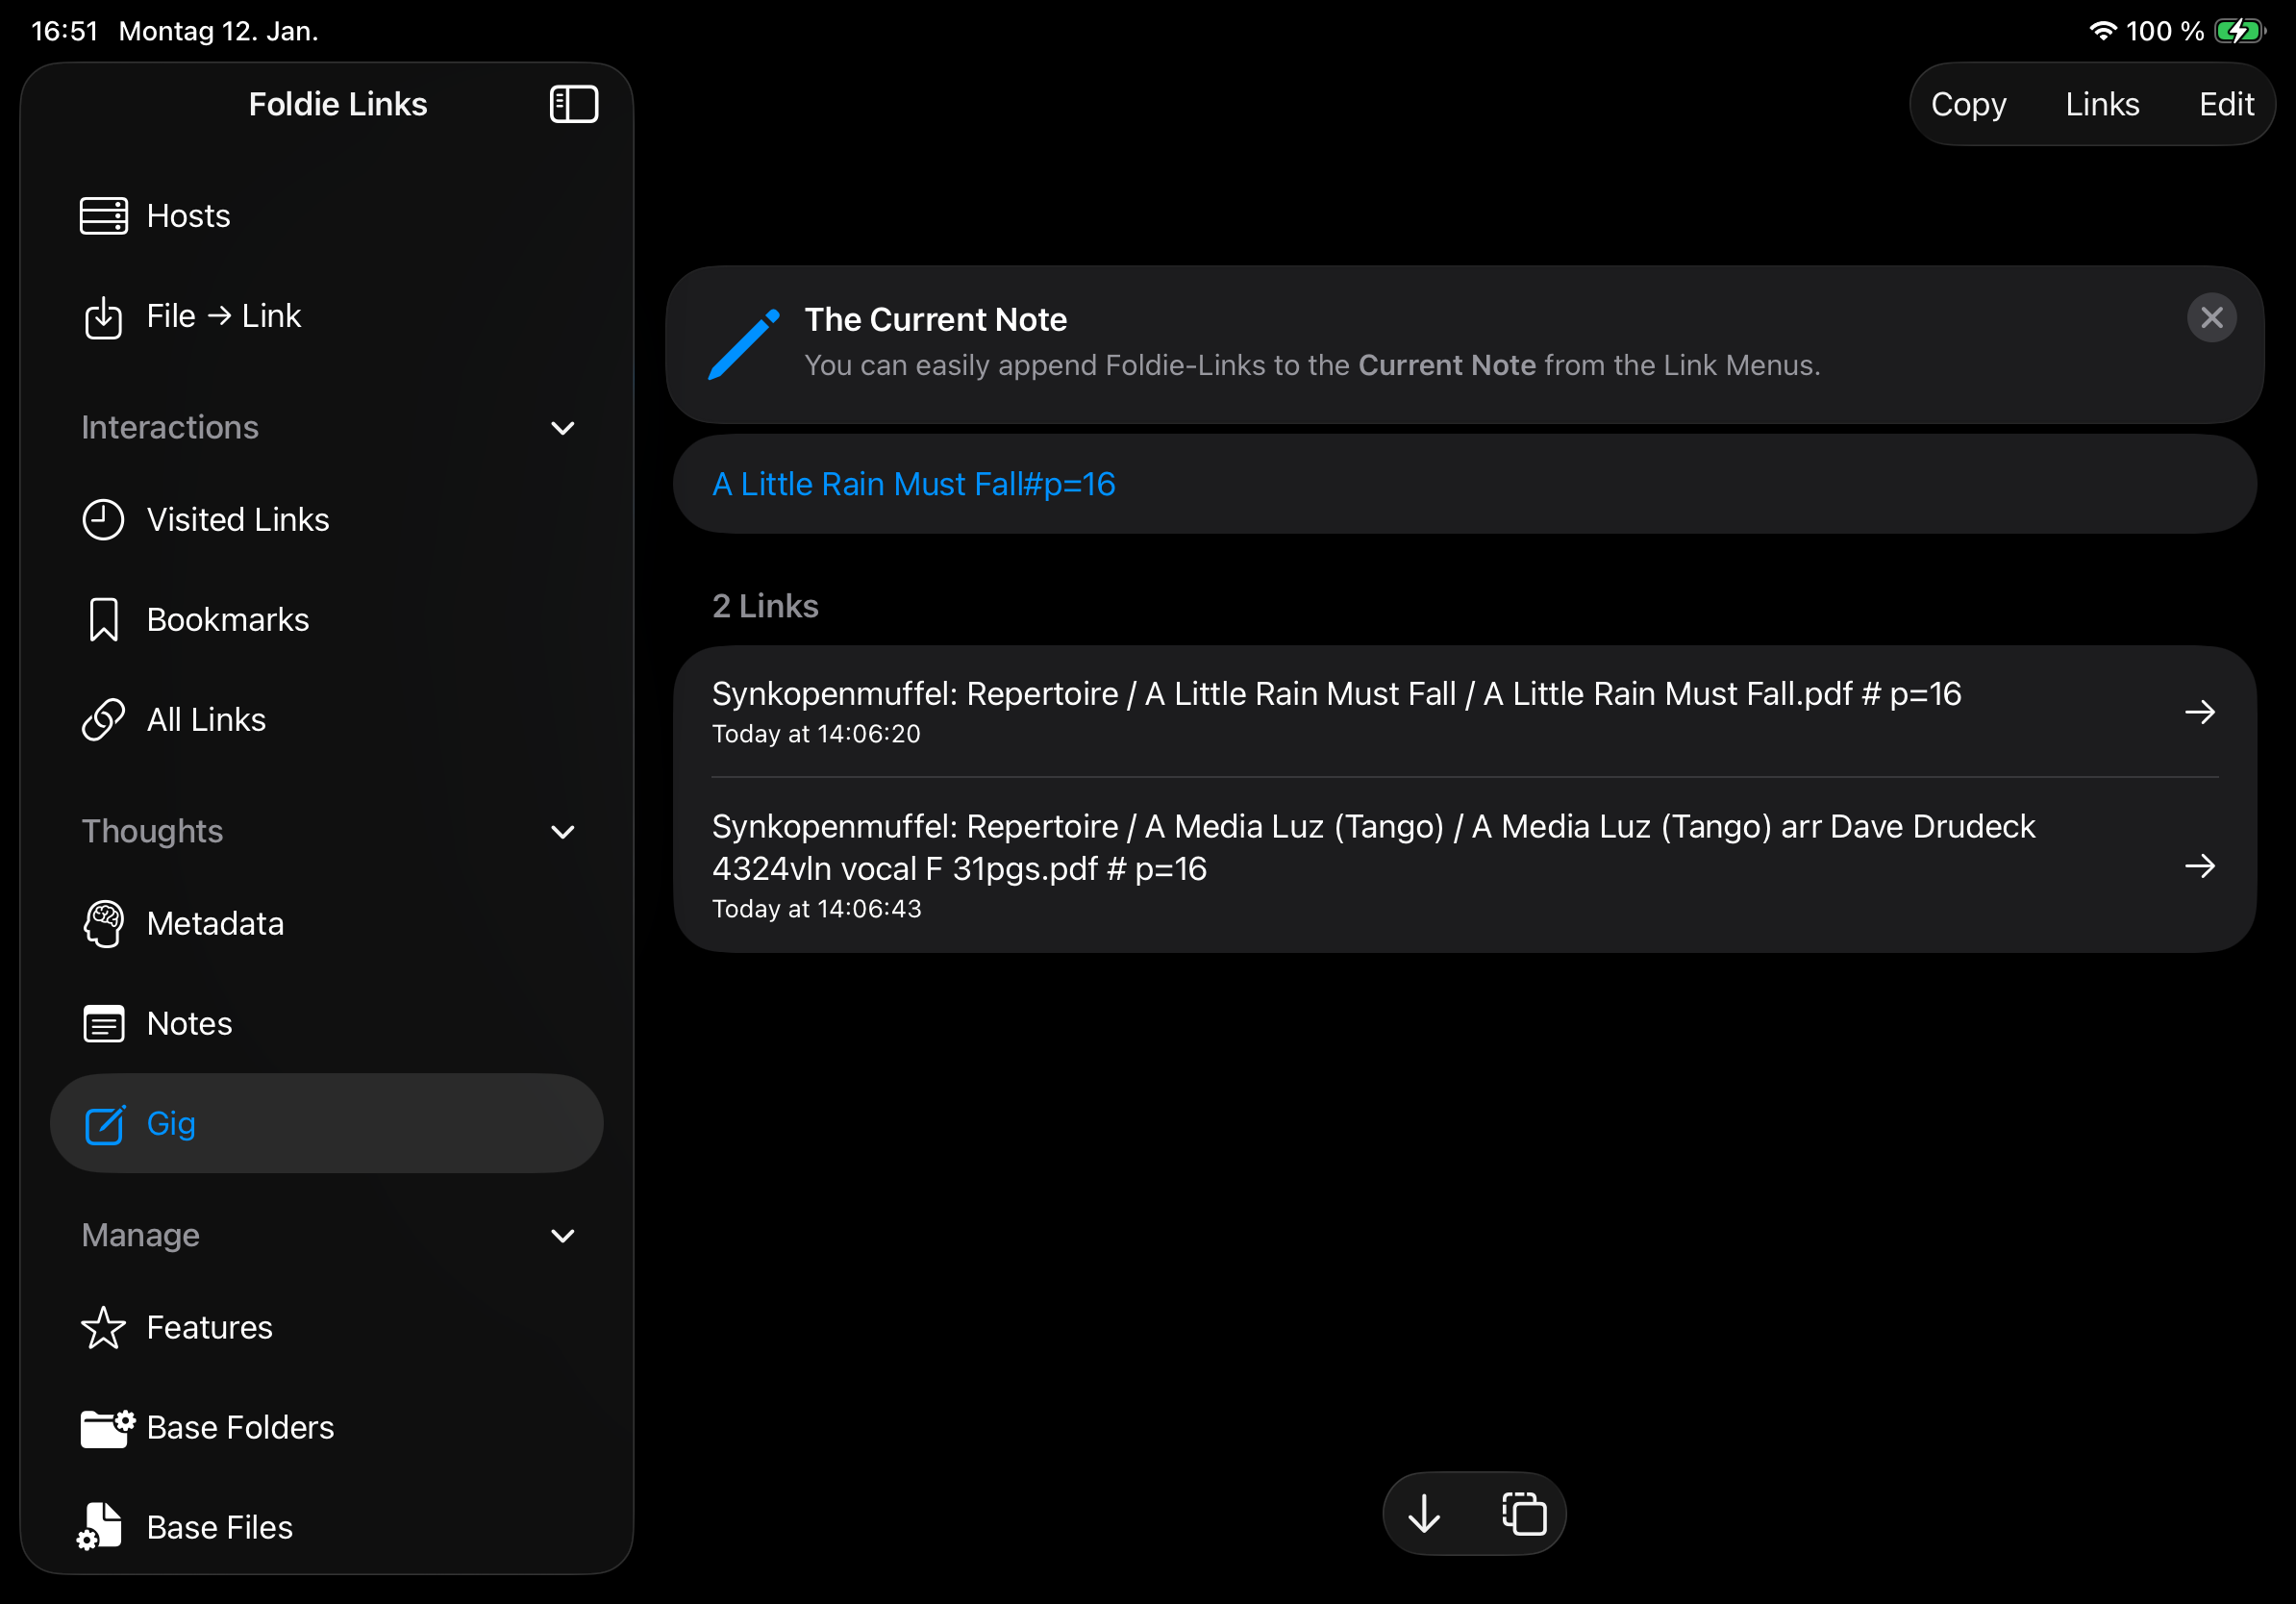This screenshot has width=2296, height=1604.
Task: Open the Hosts section
Action: pos(188,216)
